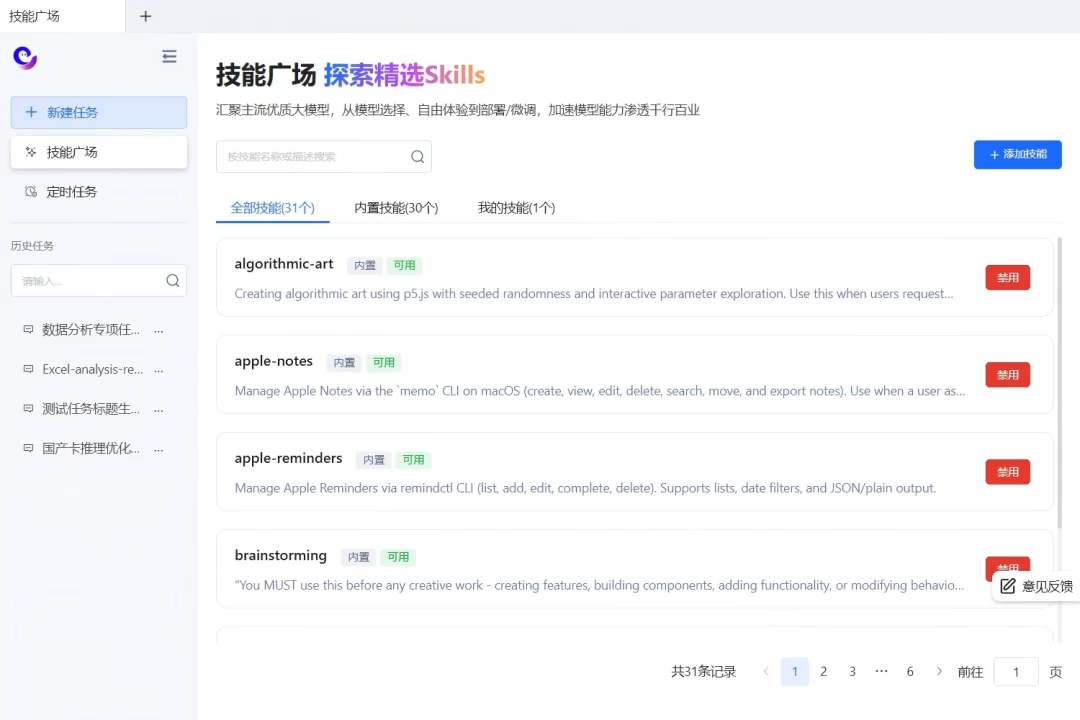The height and width of the screenshot is (720, 1080).
Task: Go to page 3 of the skill list
Action: pyautogui.click(x=852, y=671)
